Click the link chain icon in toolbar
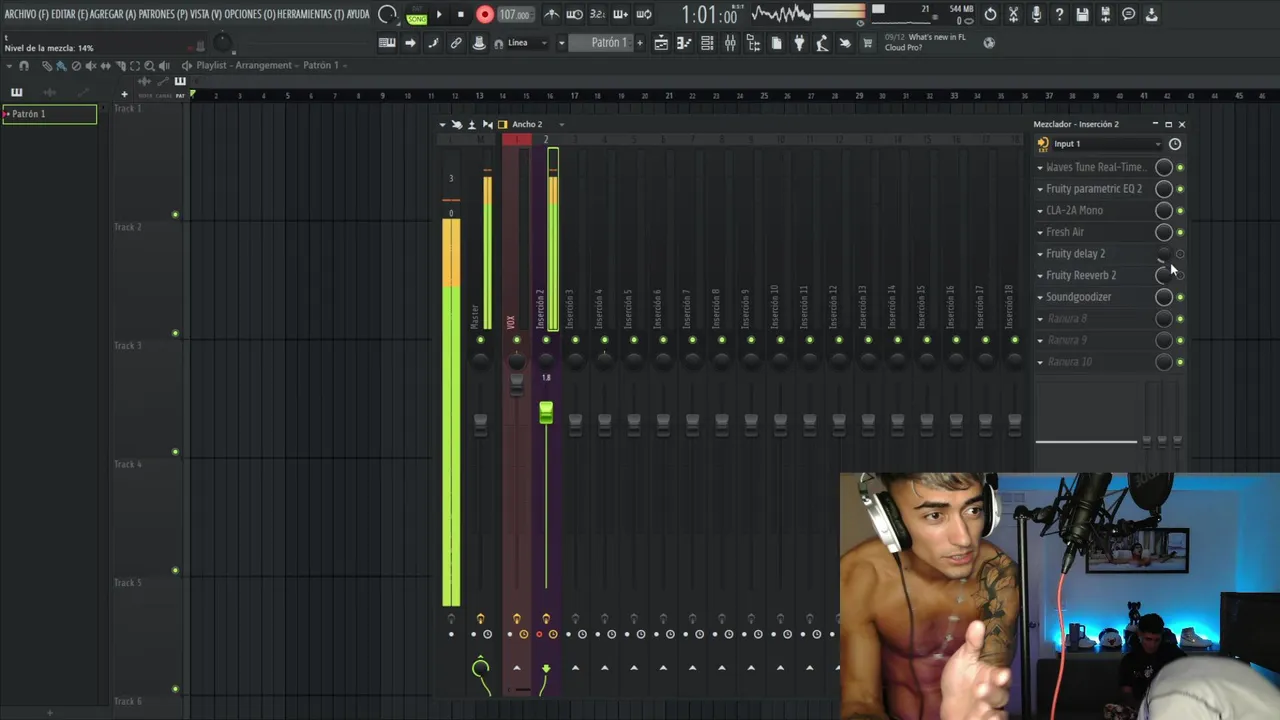Image resolution: width=1280 pixels, height=720 pixels. (456, 43)
